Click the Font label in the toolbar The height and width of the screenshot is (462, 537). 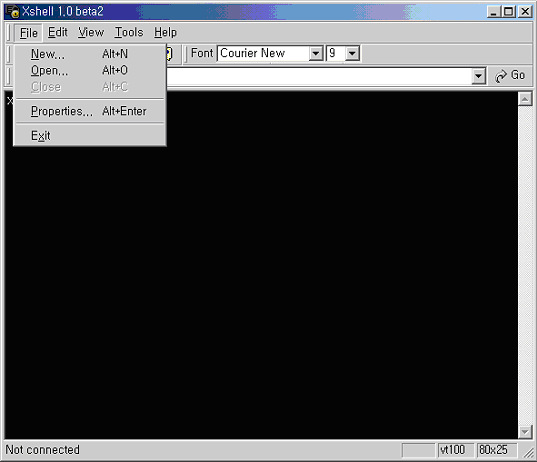point(202,53)
